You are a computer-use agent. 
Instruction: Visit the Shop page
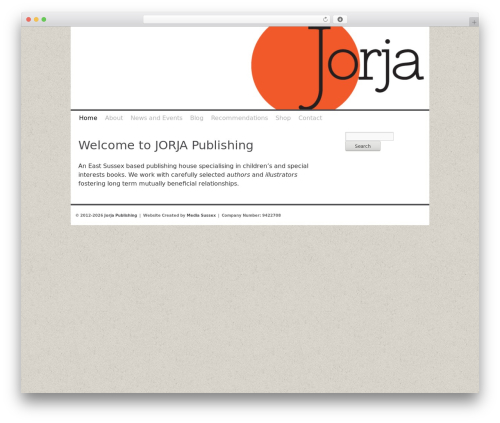[x=283, y=118]
